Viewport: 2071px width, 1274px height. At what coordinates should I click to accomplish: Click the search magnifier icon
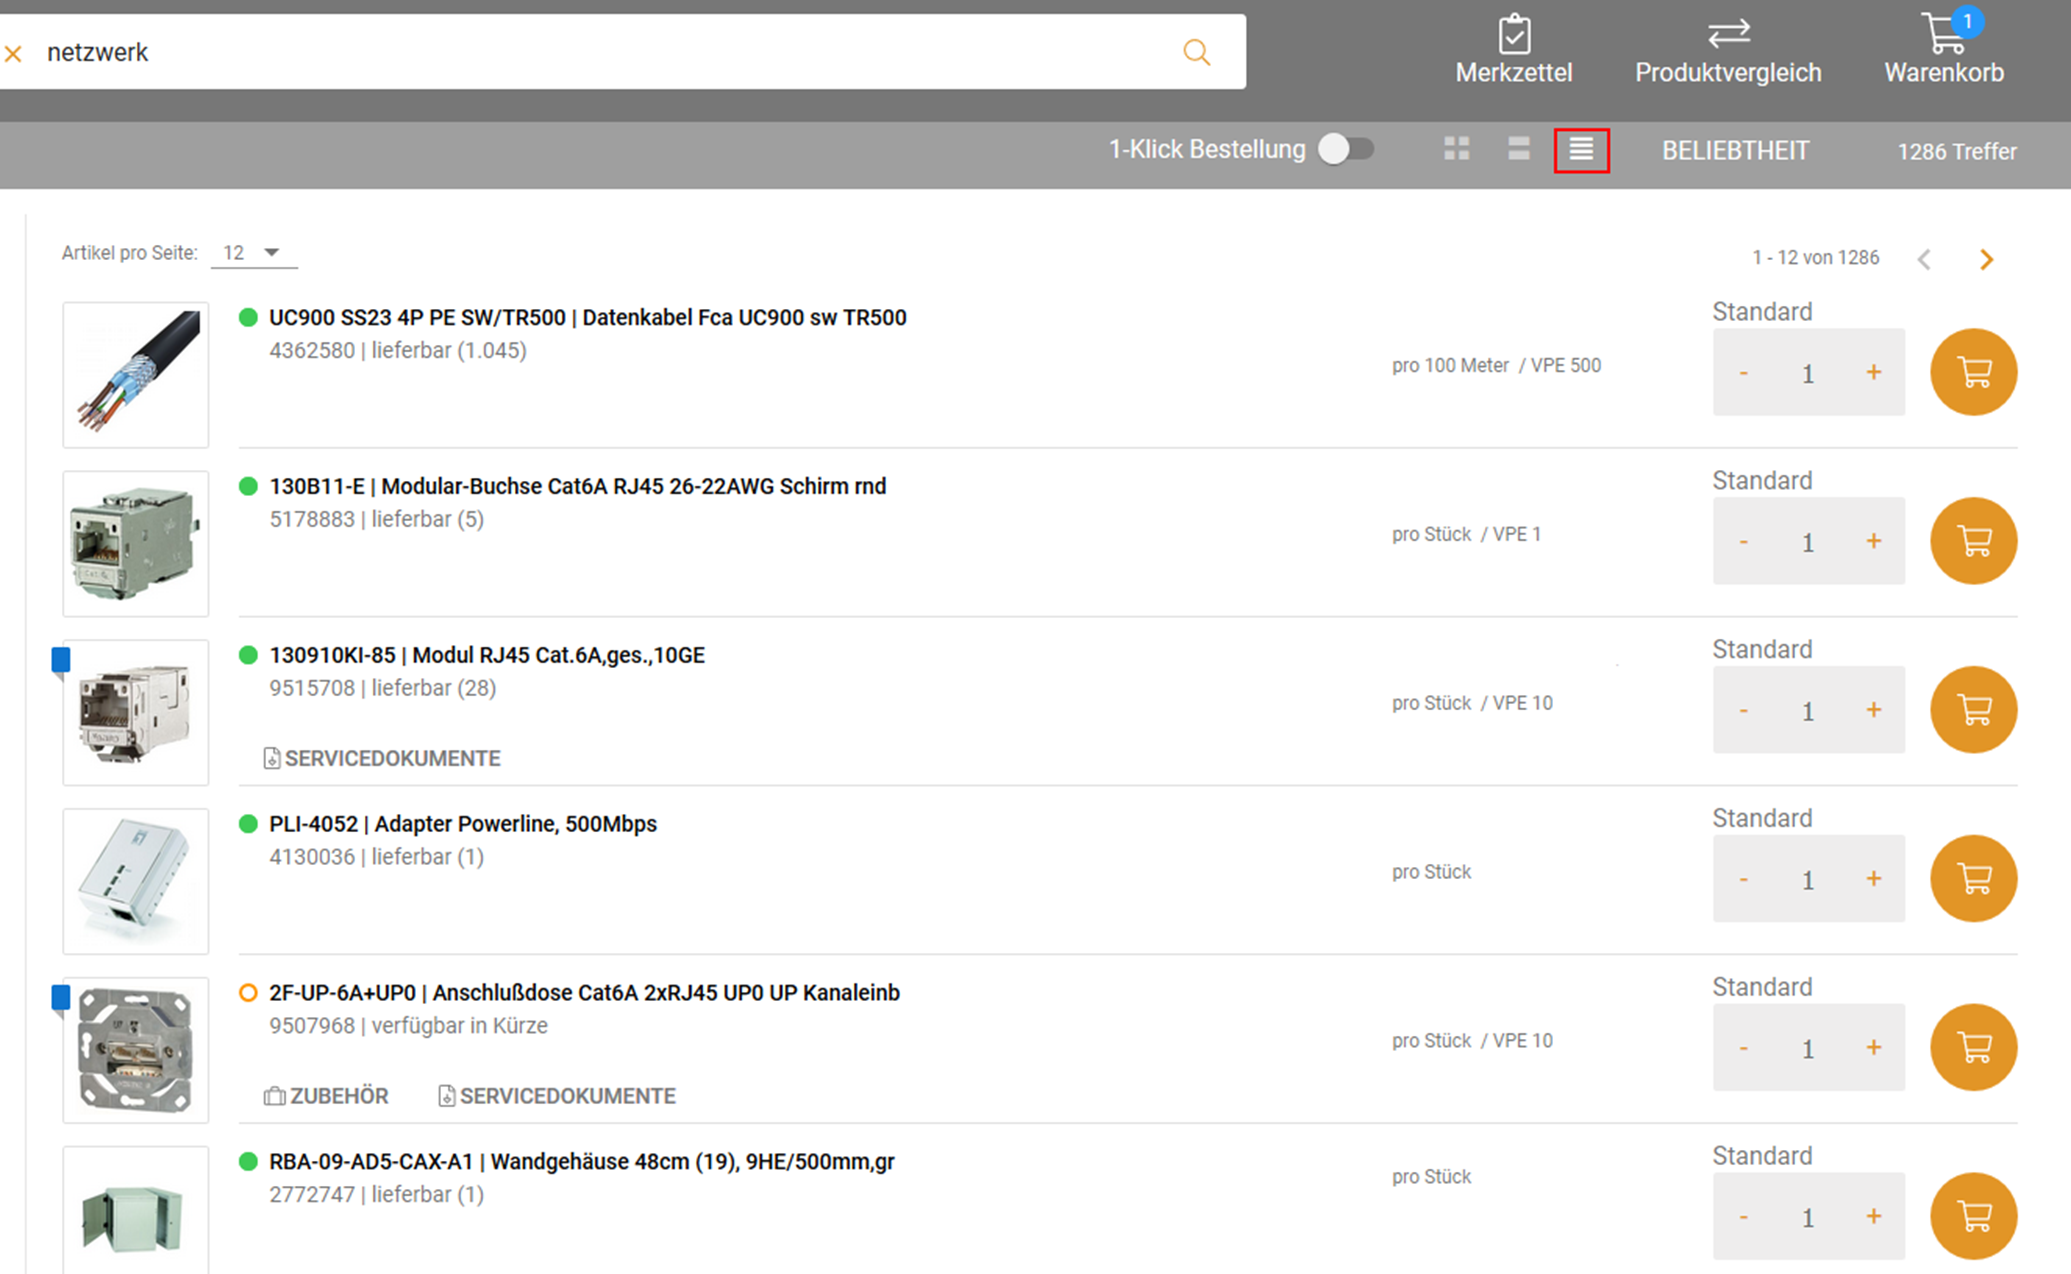(1196, 52)
